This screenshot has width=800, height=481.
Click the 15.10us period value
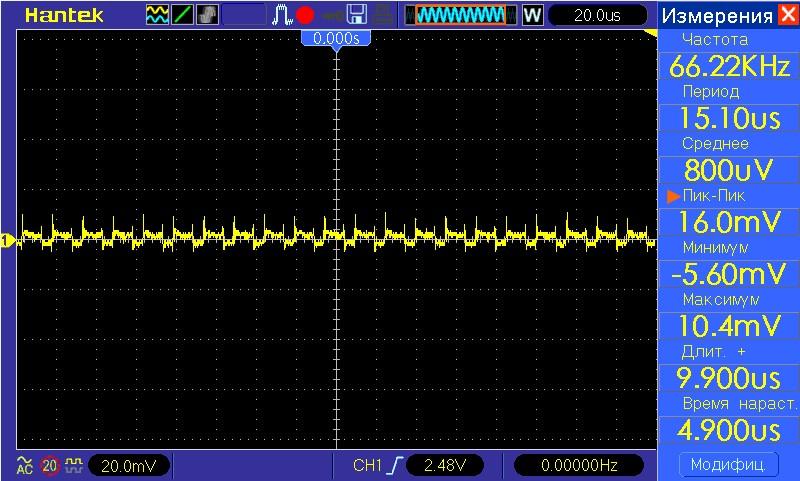point(729,118)
